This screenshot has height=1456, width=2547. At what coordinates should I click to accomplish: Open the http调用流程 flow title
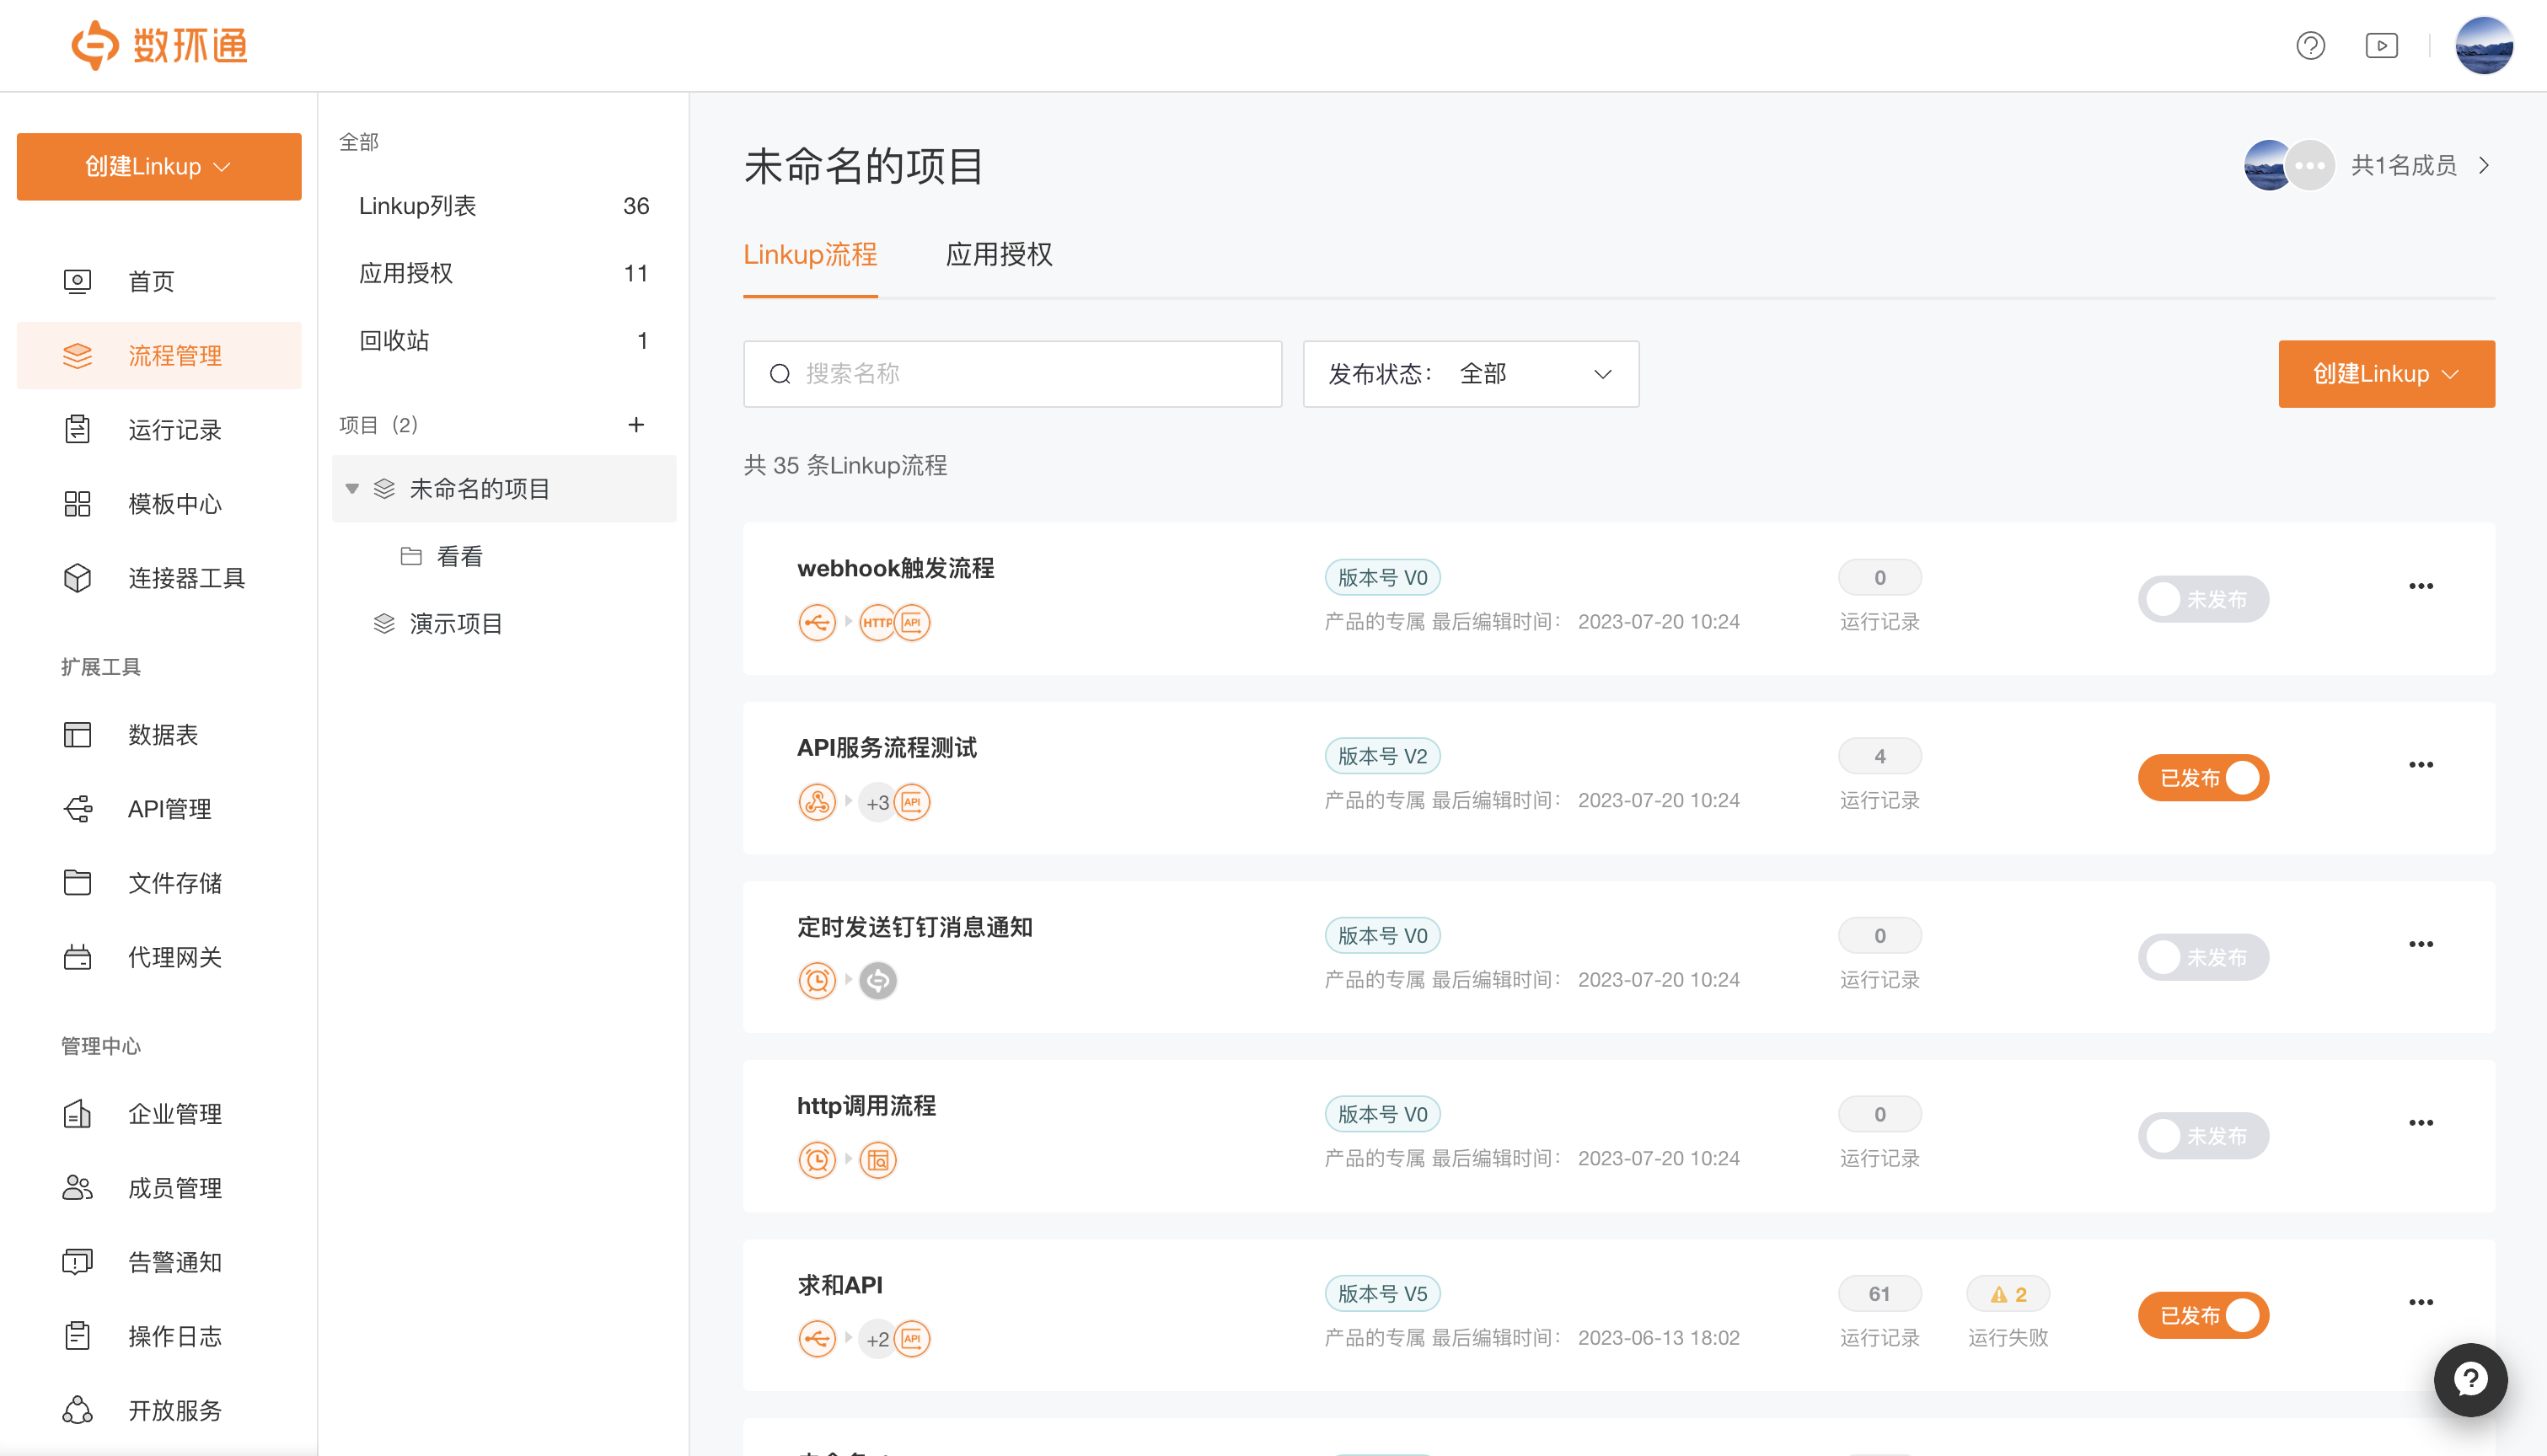click(866, 1105)
